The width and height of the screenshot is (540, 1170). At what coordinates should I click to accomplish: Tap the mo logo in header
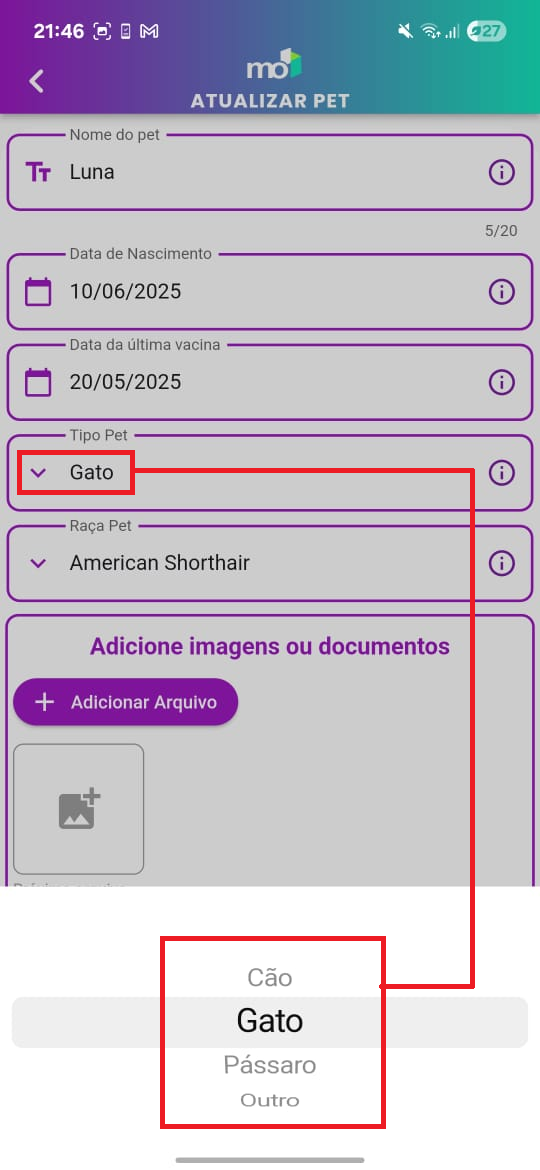click(274, 65)
